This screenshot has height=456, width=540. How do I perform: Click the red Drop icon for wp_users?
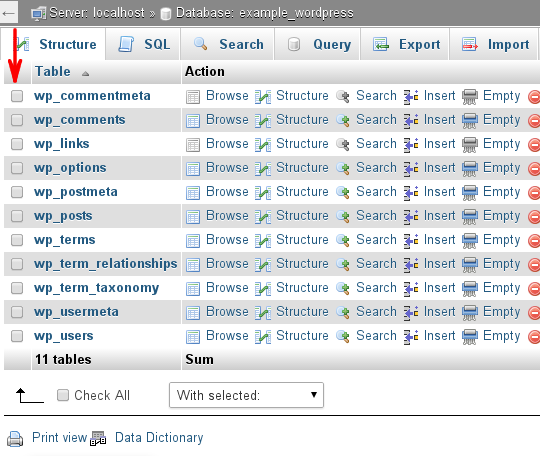pyautogui.click(x=534, y=337)
